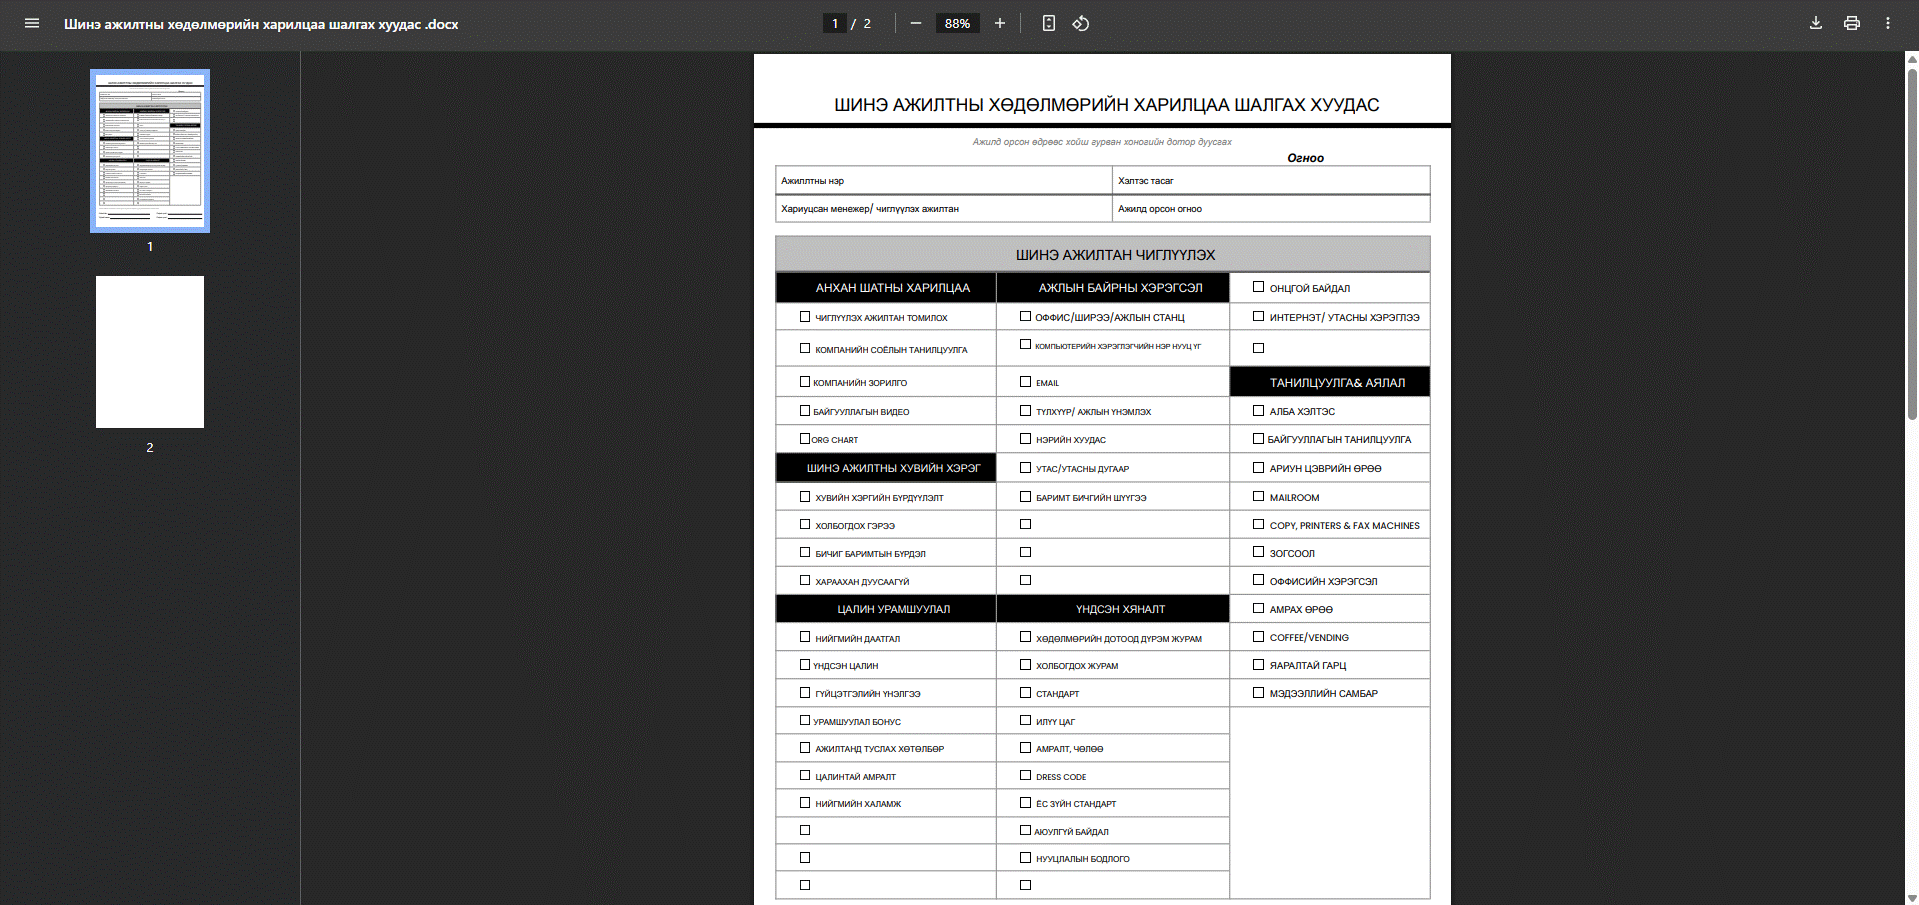Check the АЮУЛГҮЙ БАЙДАЛ checkbox
1919x905 pixels.
point(1025,830)
